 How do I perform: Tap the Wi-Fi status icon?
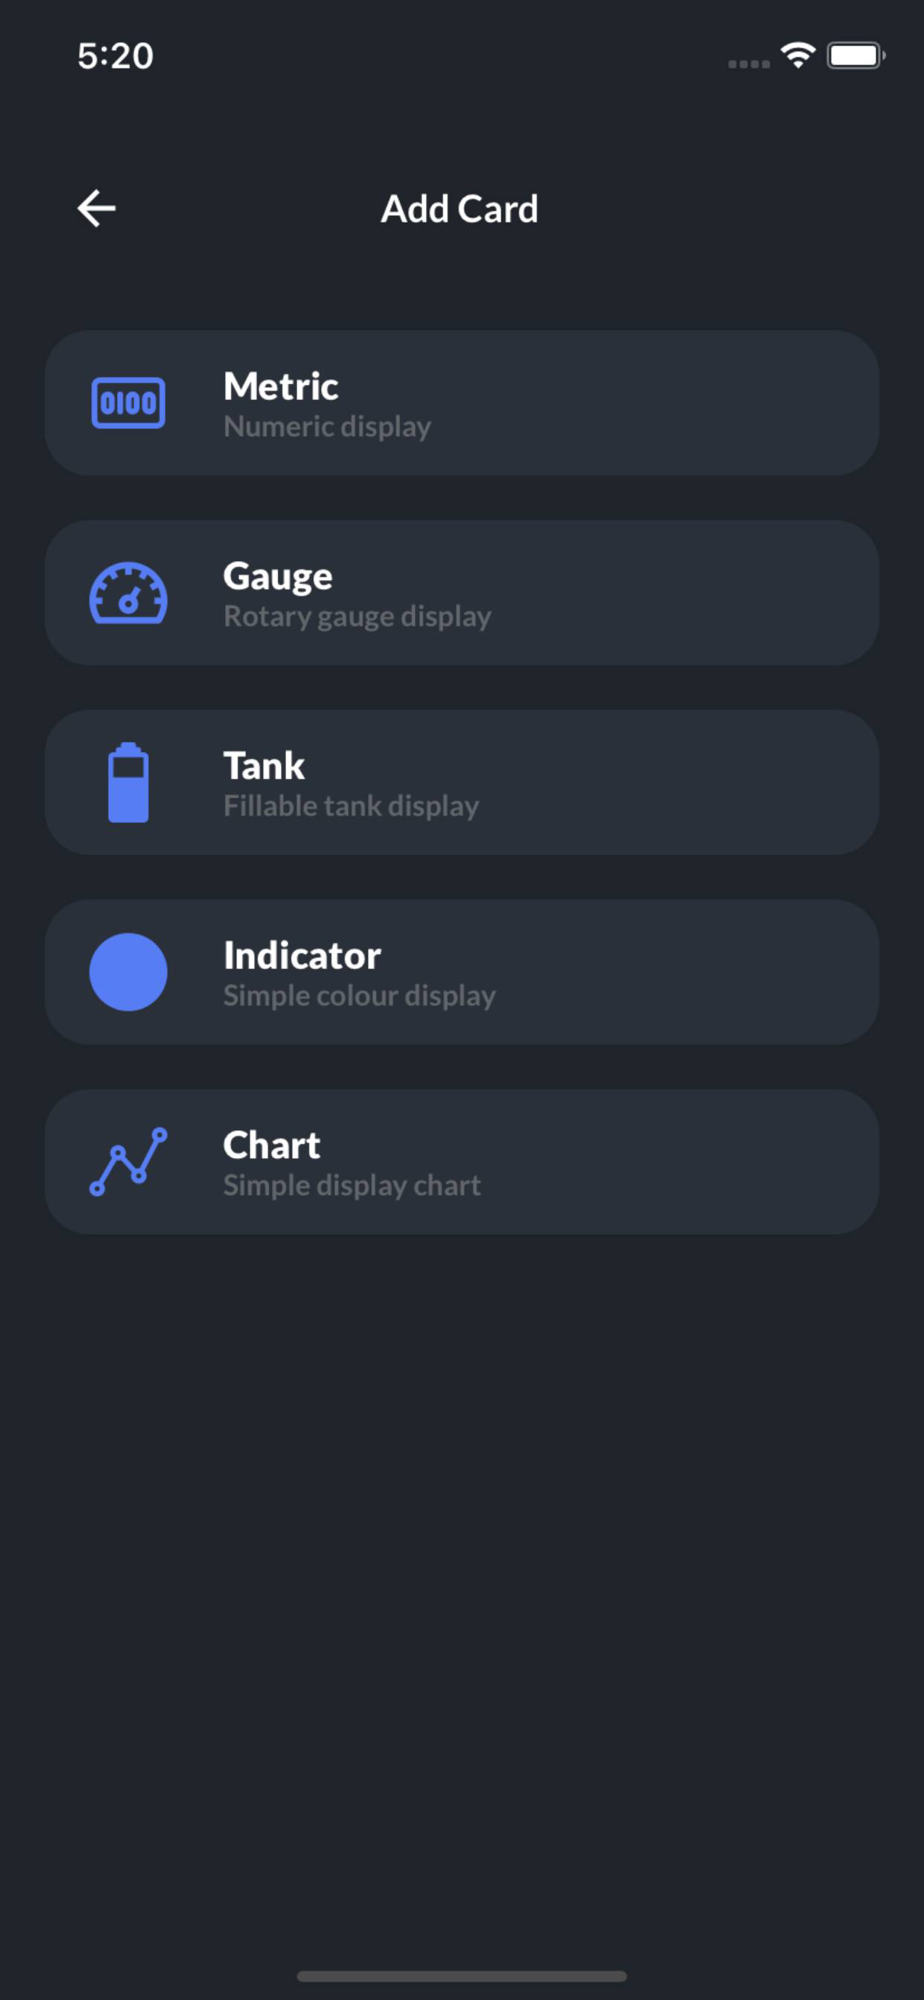coord(798,55)
